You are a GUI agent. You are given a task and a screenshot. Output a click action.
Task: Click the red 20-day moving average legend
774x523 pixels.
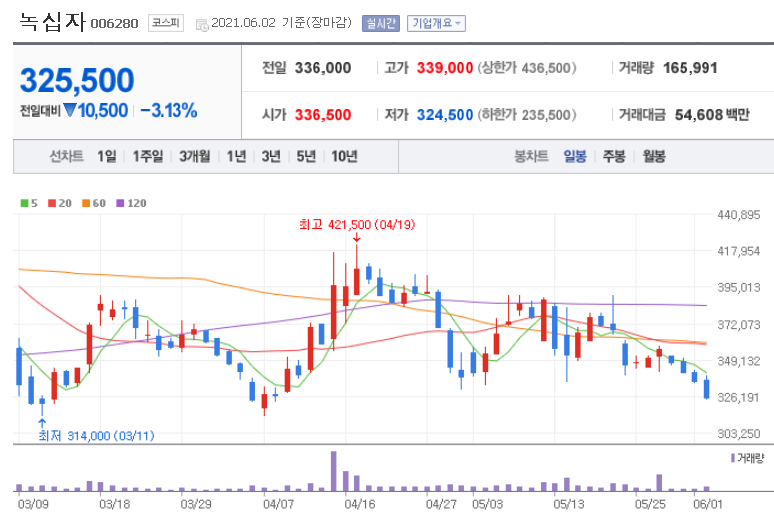tap(60, 203)
